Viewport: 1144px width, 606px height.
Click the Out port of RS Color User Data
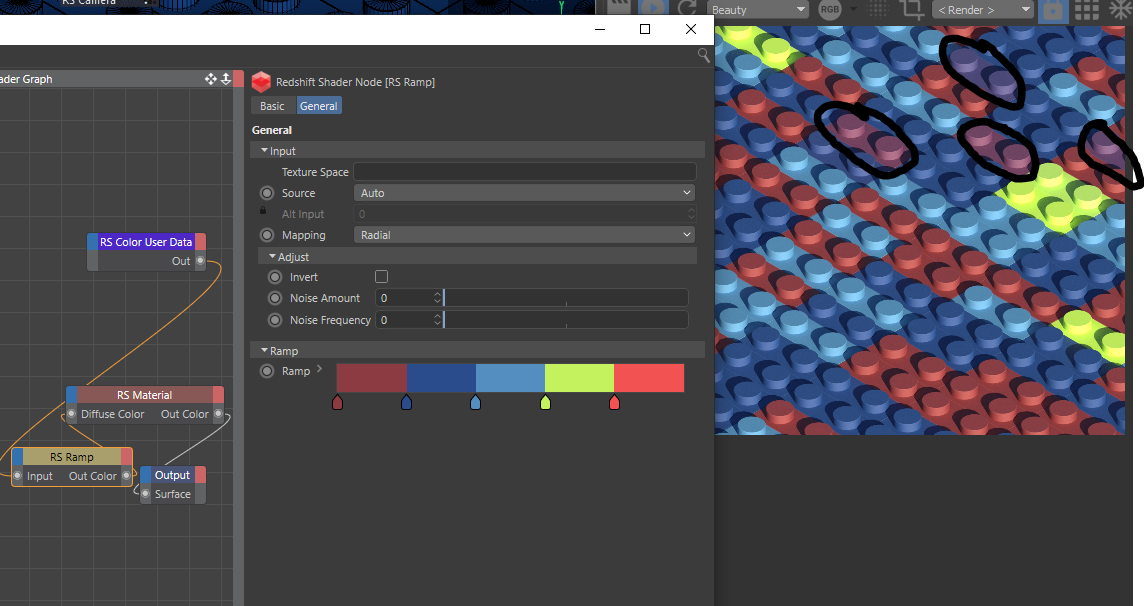pyautogui.click(x=200, y=261)
